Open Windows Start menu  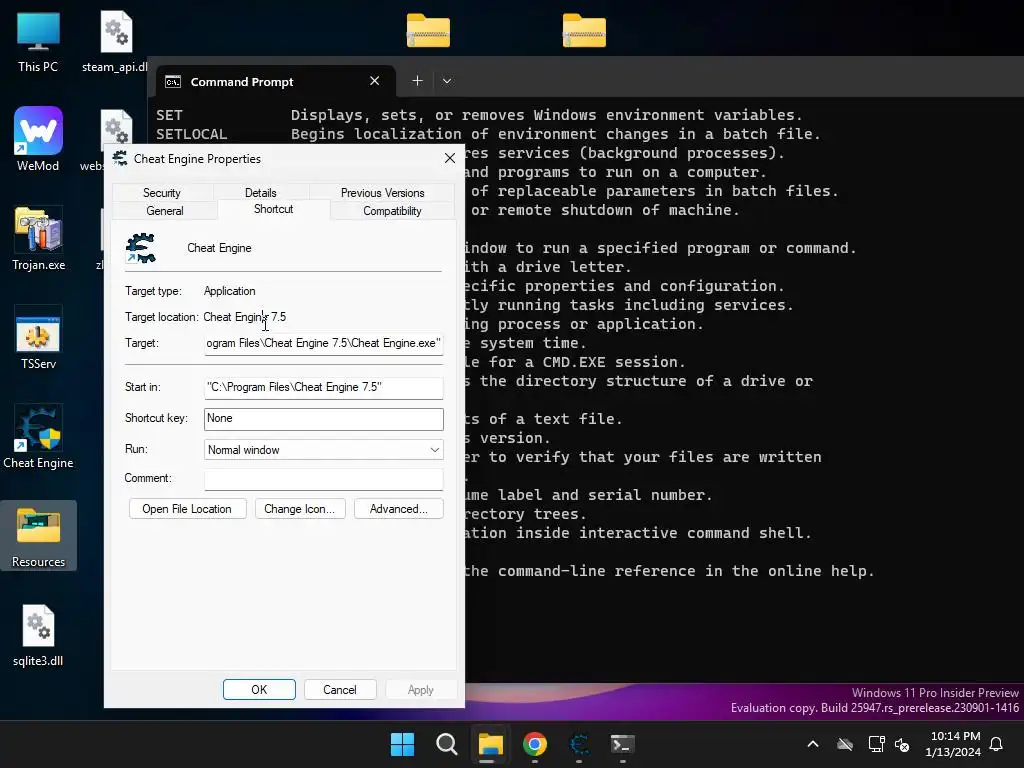coord(402,744)
